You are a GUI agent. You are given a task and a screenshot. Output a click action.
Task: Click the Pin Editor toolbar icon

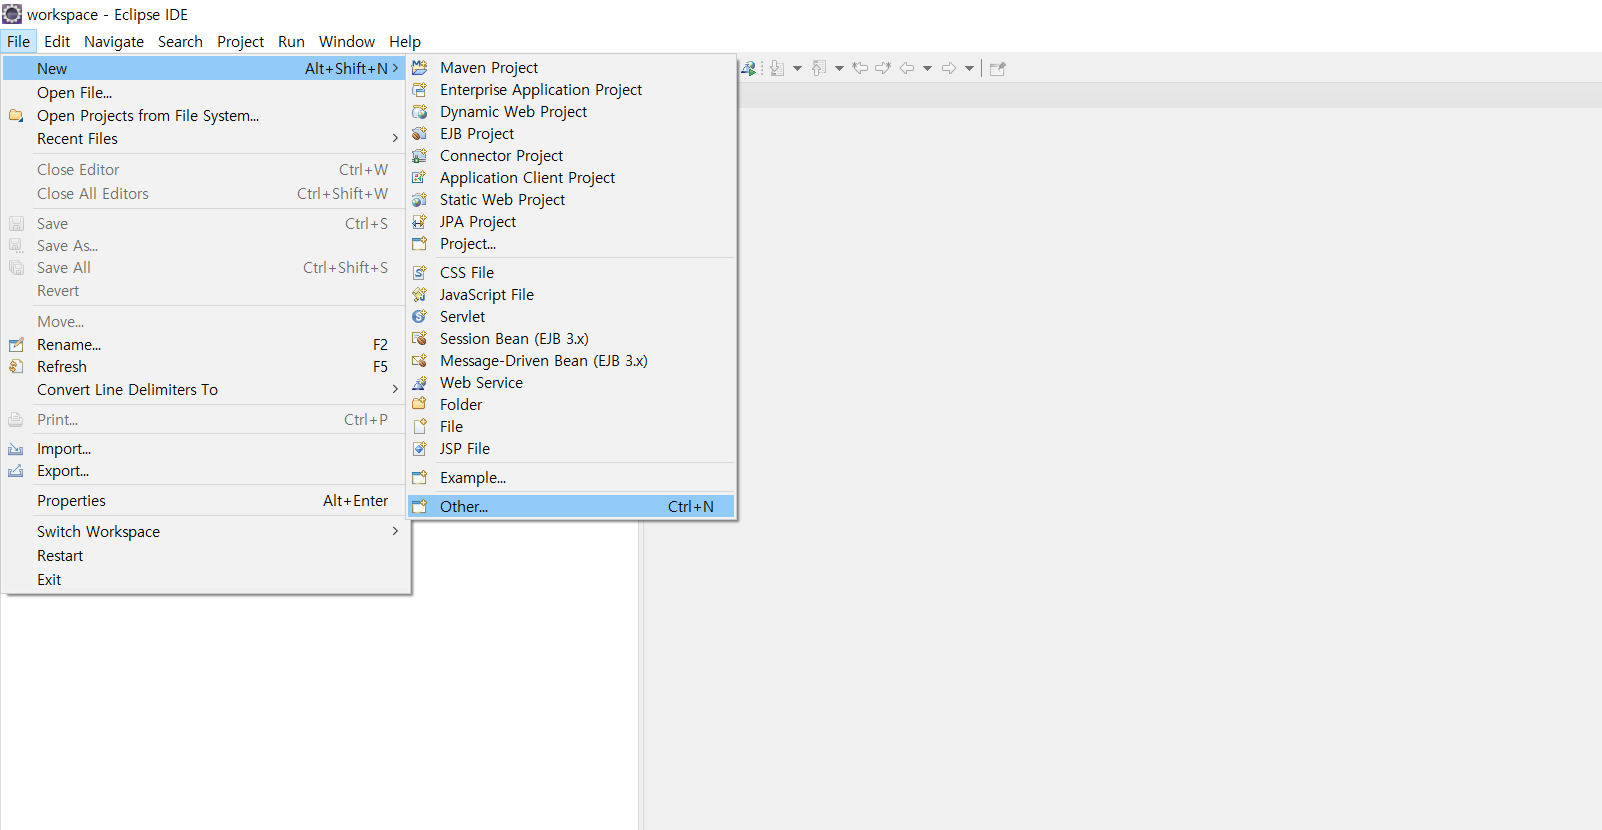[997, 68]
